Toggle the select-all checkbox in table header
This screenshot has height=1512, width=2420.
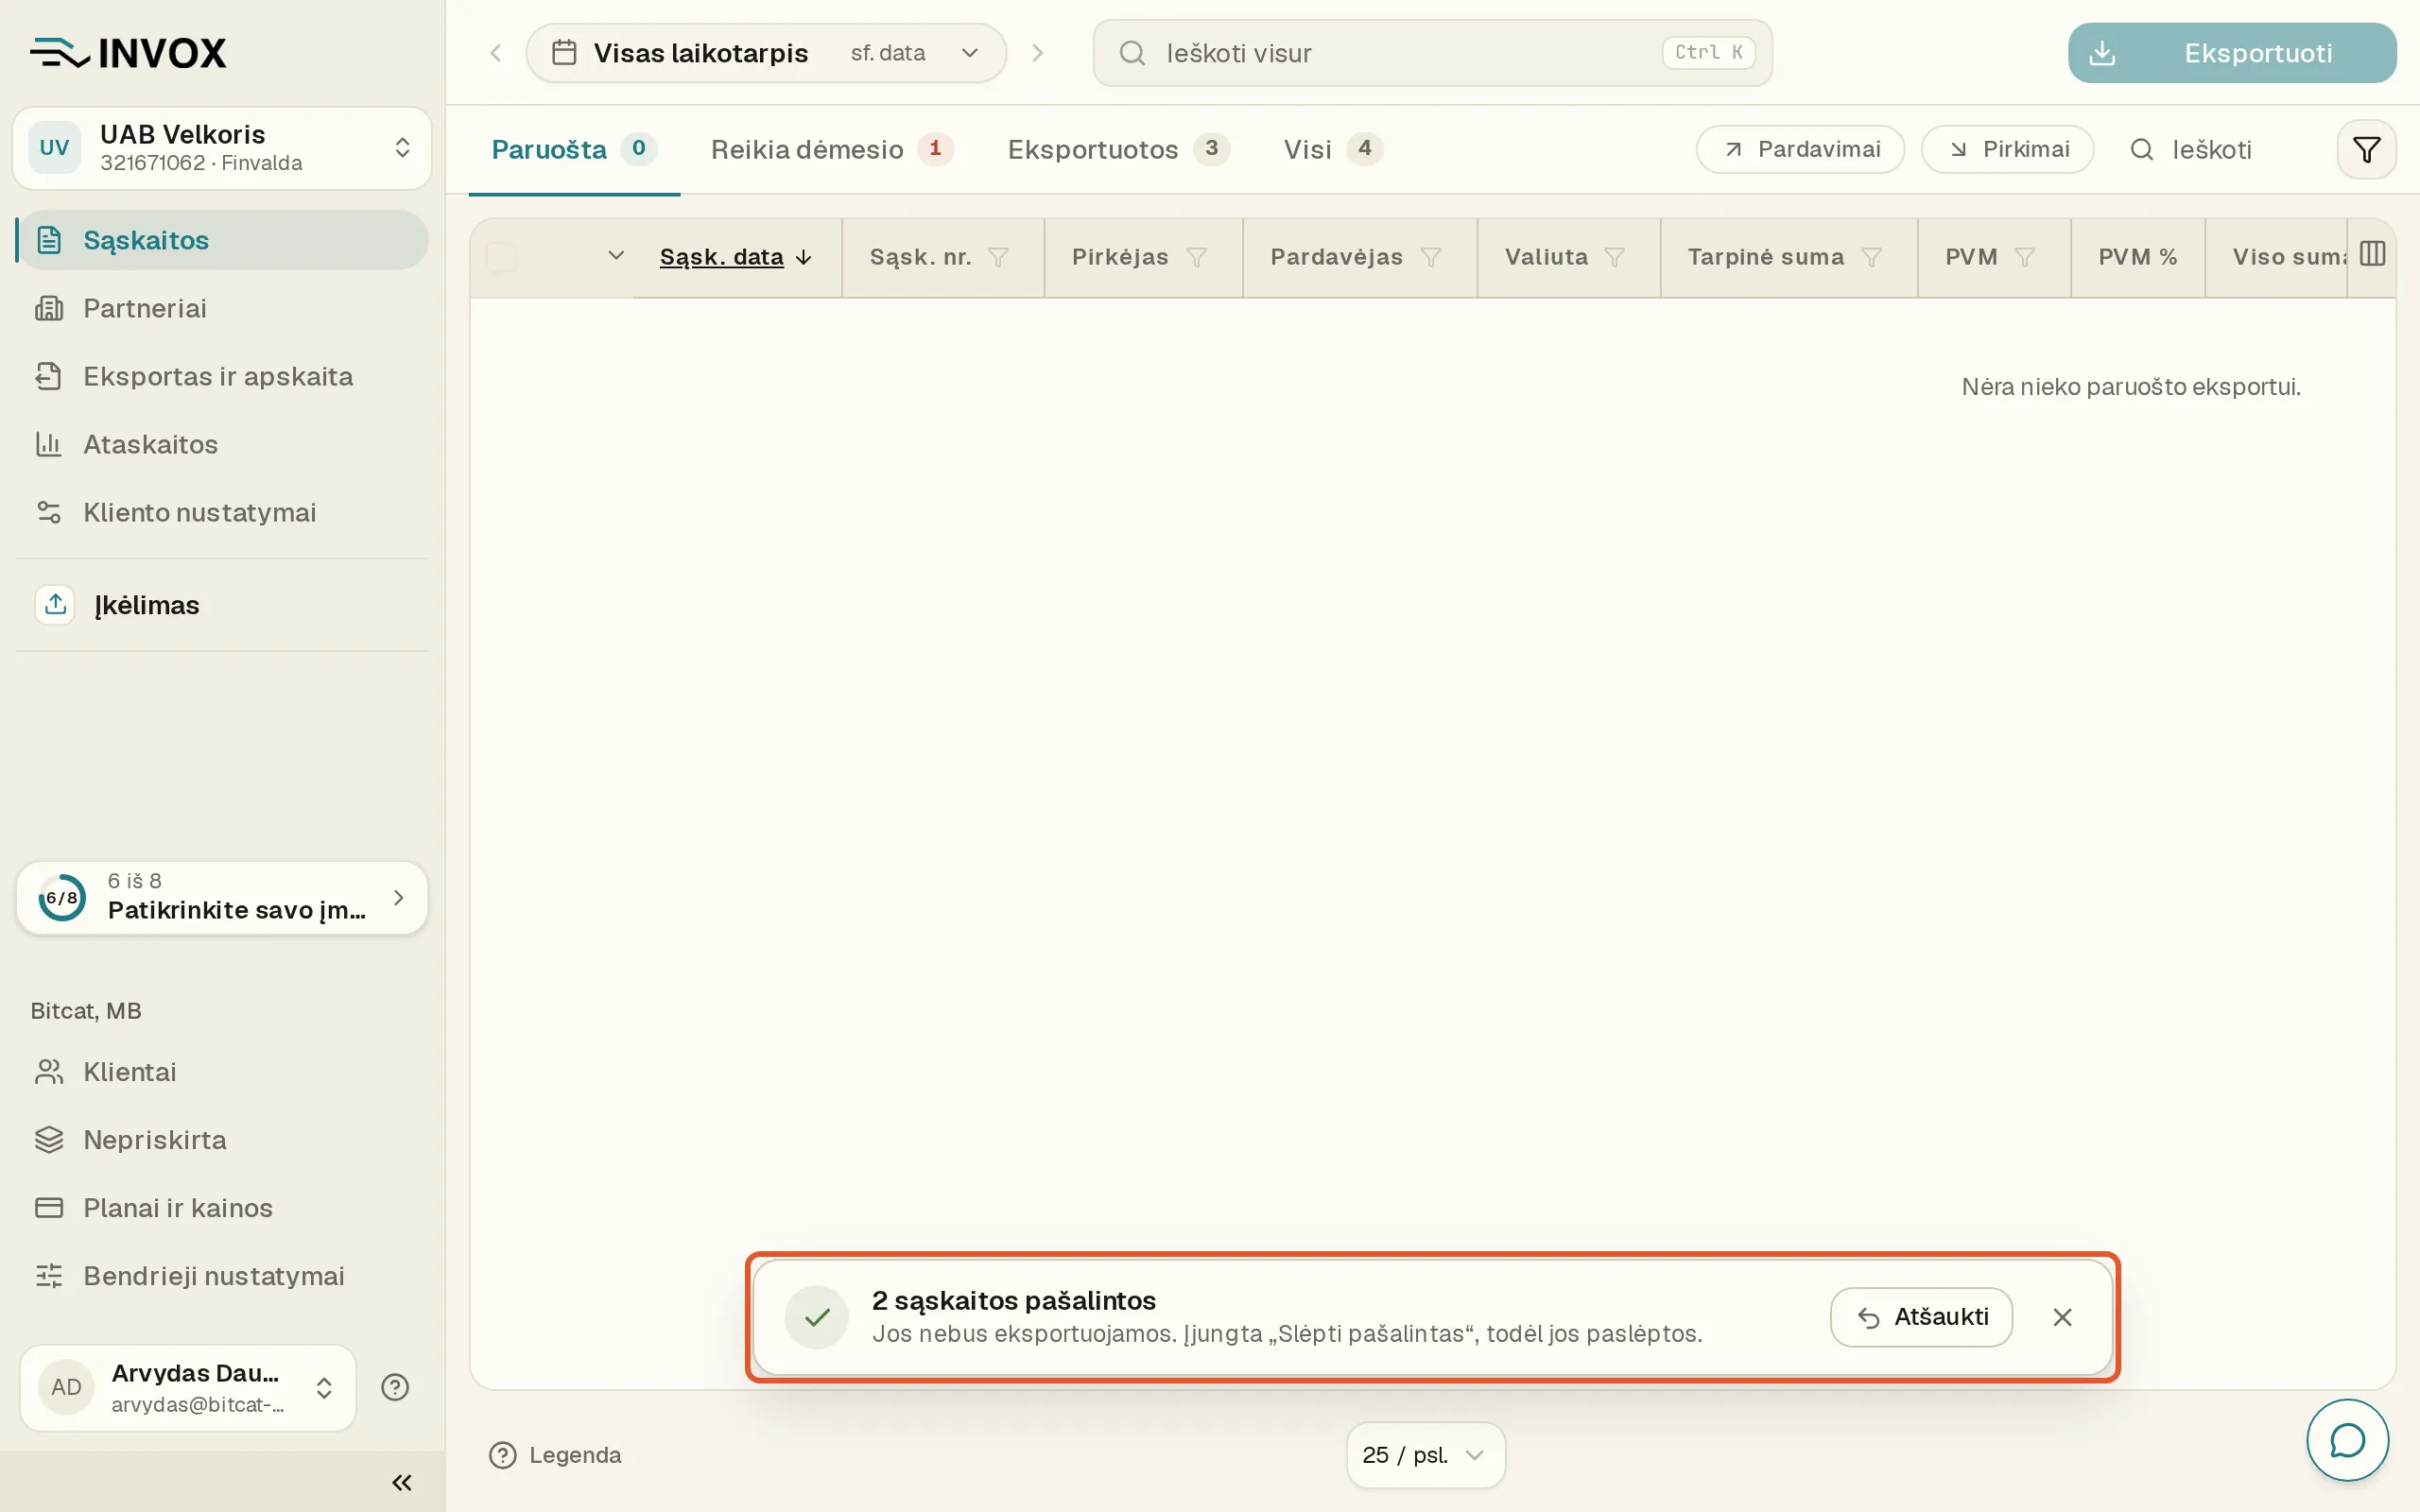[x=501, y=258]
